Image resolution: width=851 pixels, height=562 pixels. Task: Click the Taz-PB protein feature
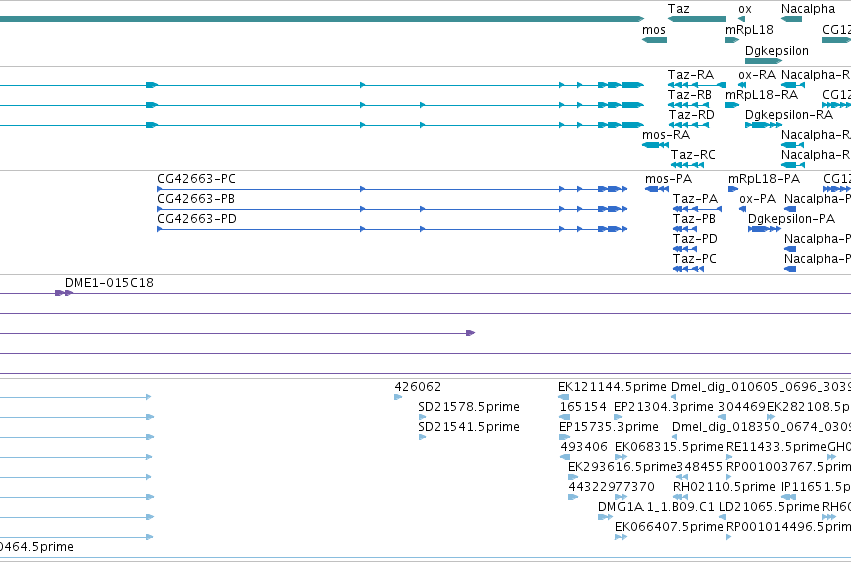pyautogui.click(x=685, y=229)
